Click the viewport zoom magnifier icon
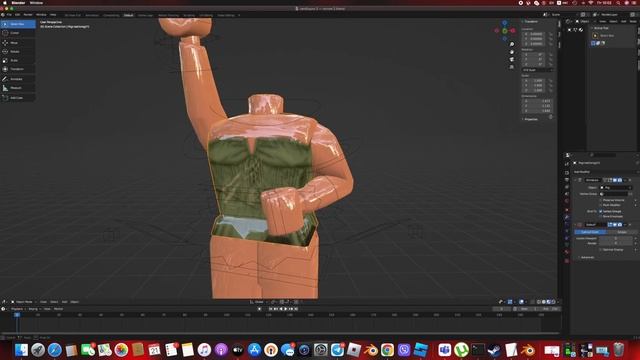The width and height of the screenshot is (640, 360). [512, 44]
